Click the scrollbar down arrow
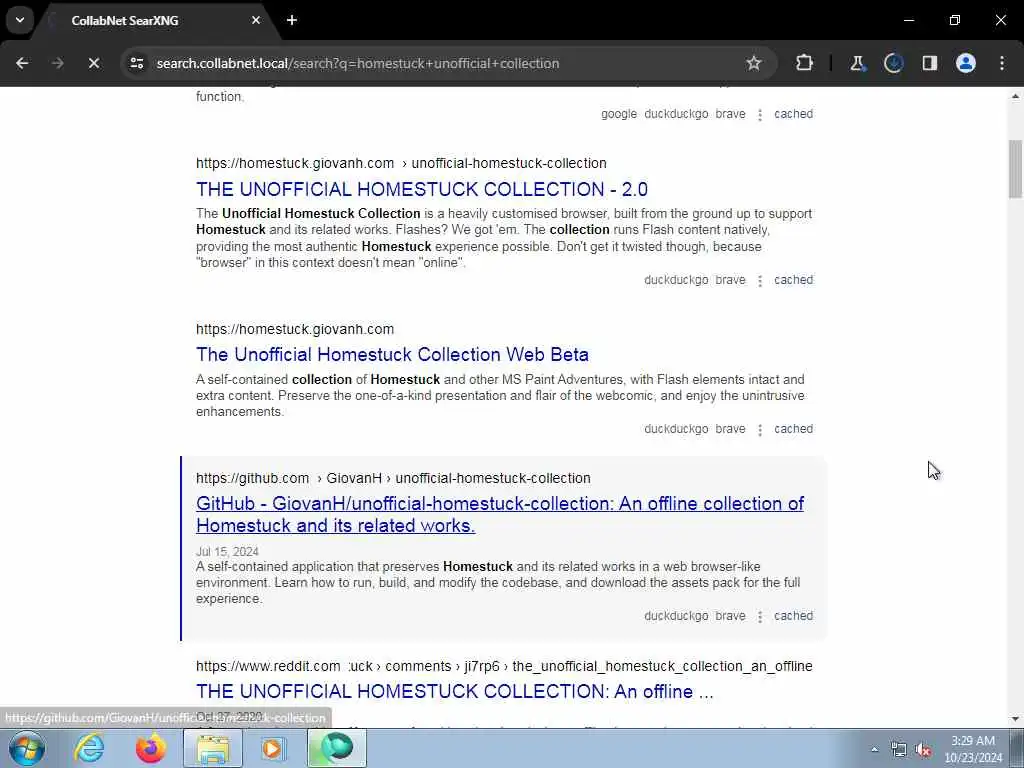 point(1015,719)
